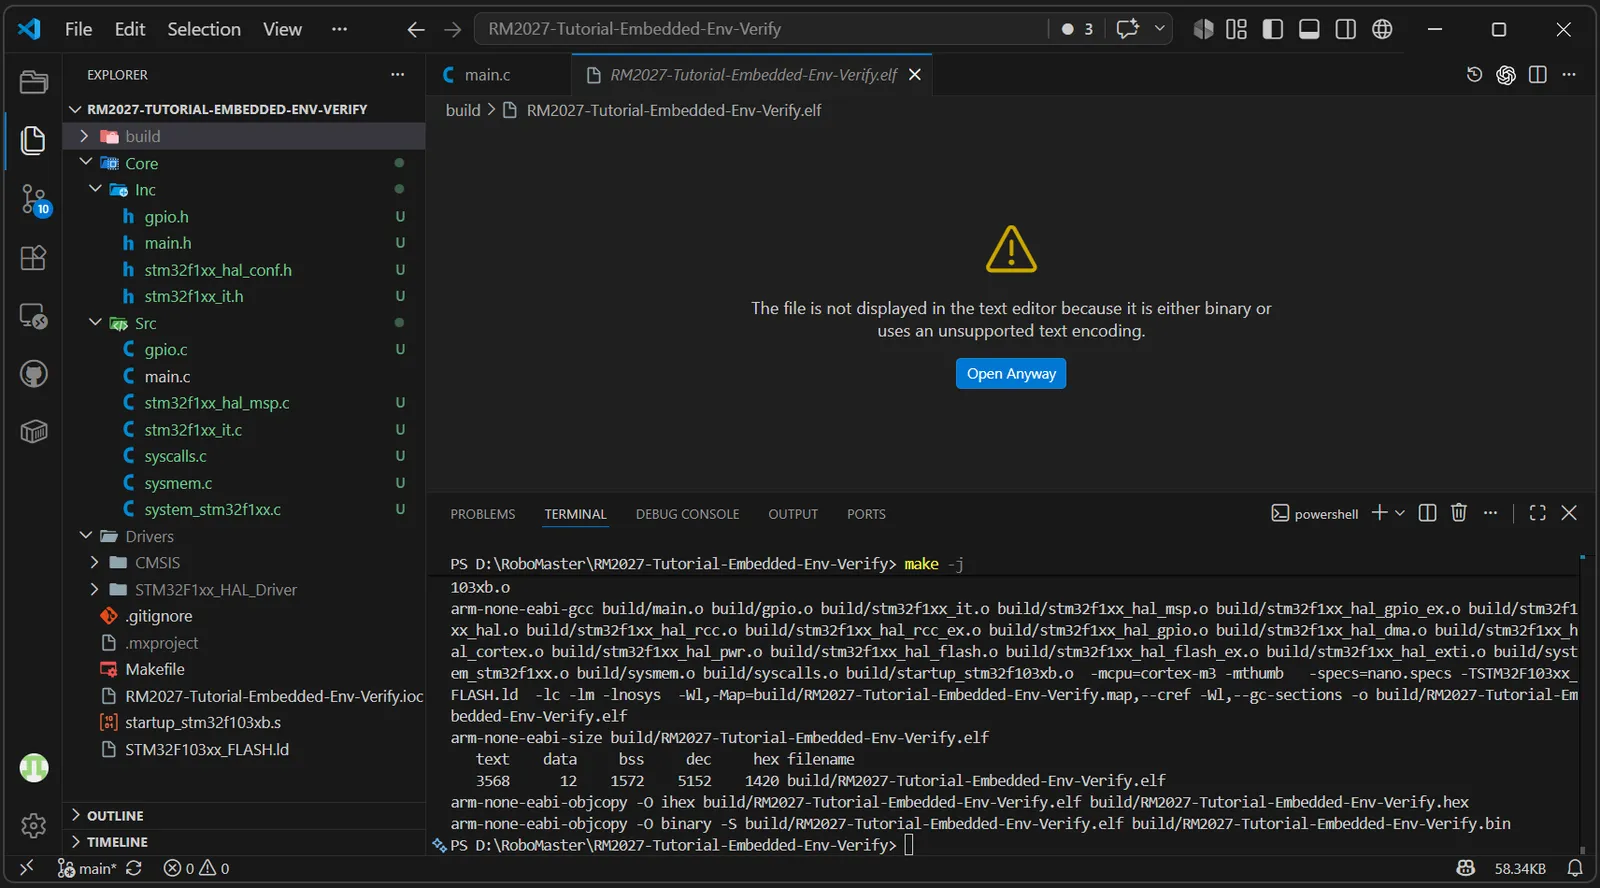Split the terminal panel
The width and height of the screenshot is (1600, 888).
click(x=1428, y=513)
